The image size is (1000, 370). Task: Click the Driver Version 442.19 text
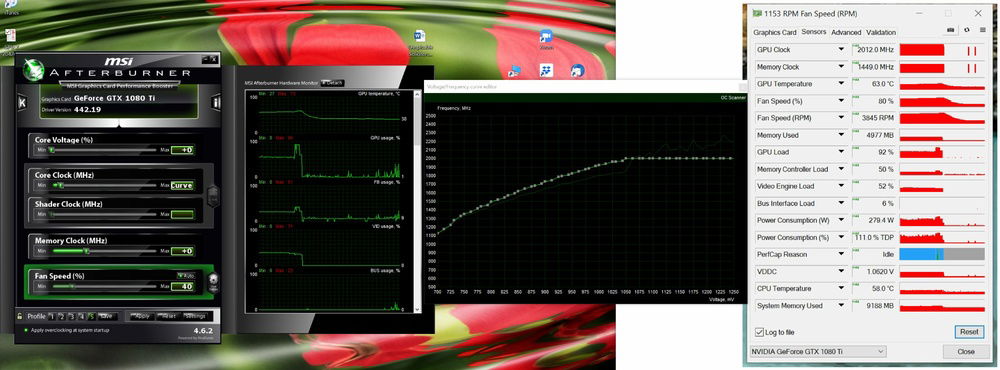click(71, 109)
